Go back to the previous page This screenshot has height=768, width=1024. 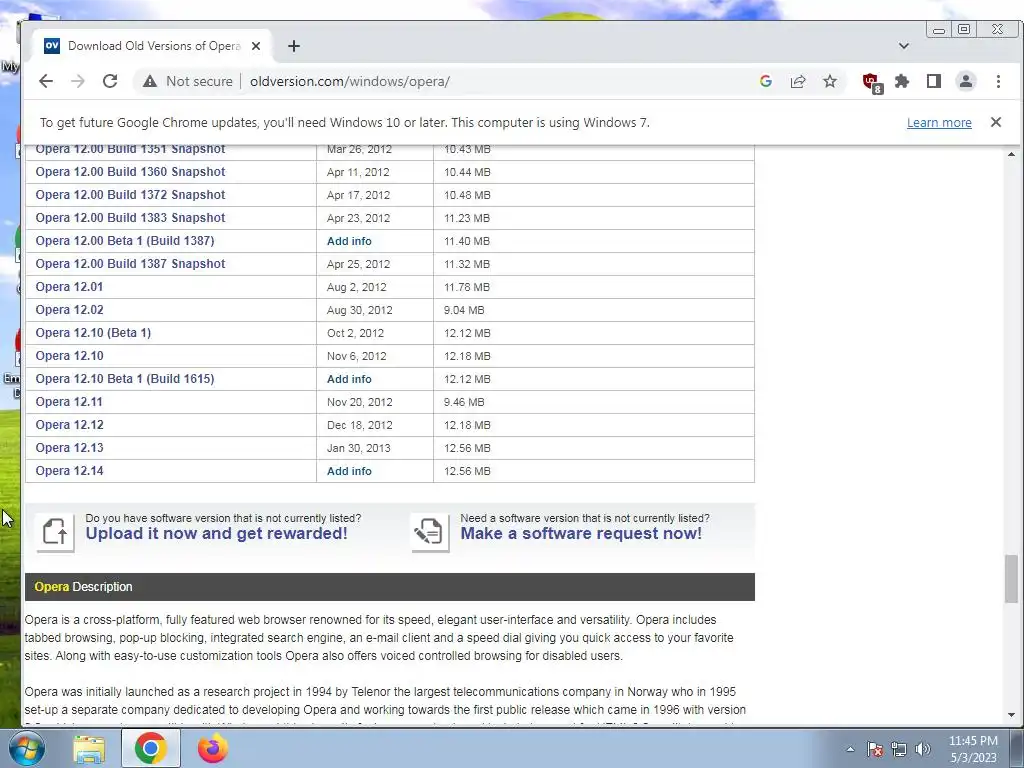pos(46,81)
